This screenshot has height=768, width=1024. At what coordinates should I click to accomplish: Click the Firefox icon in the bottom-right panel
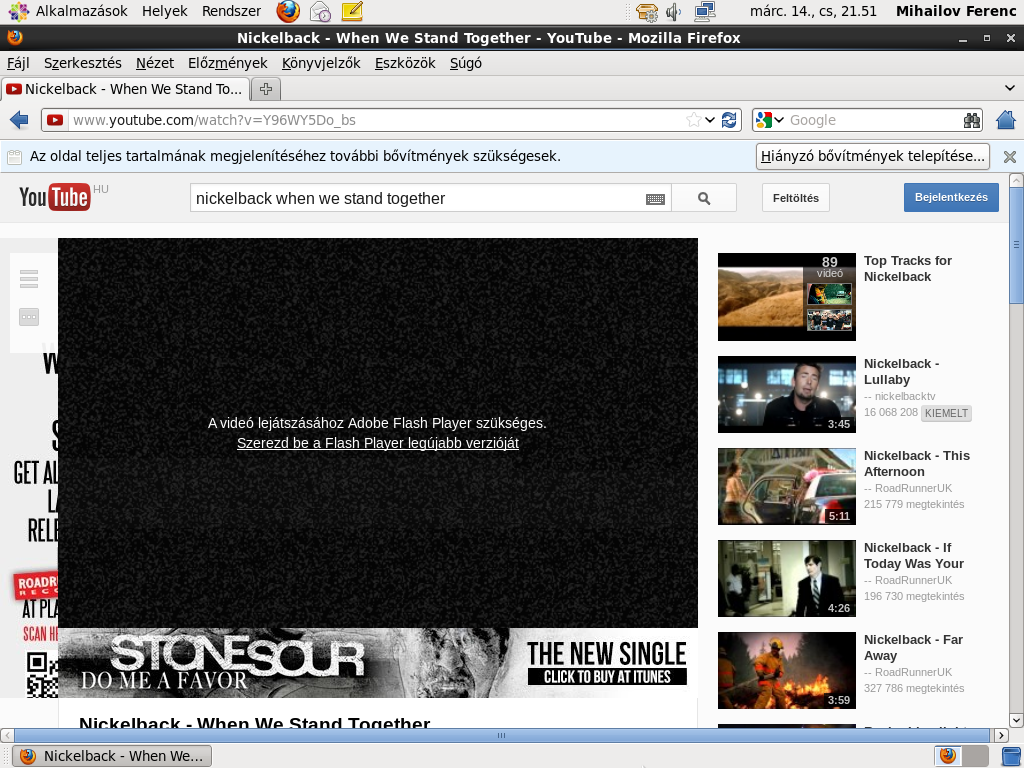(x=948, y=756)
